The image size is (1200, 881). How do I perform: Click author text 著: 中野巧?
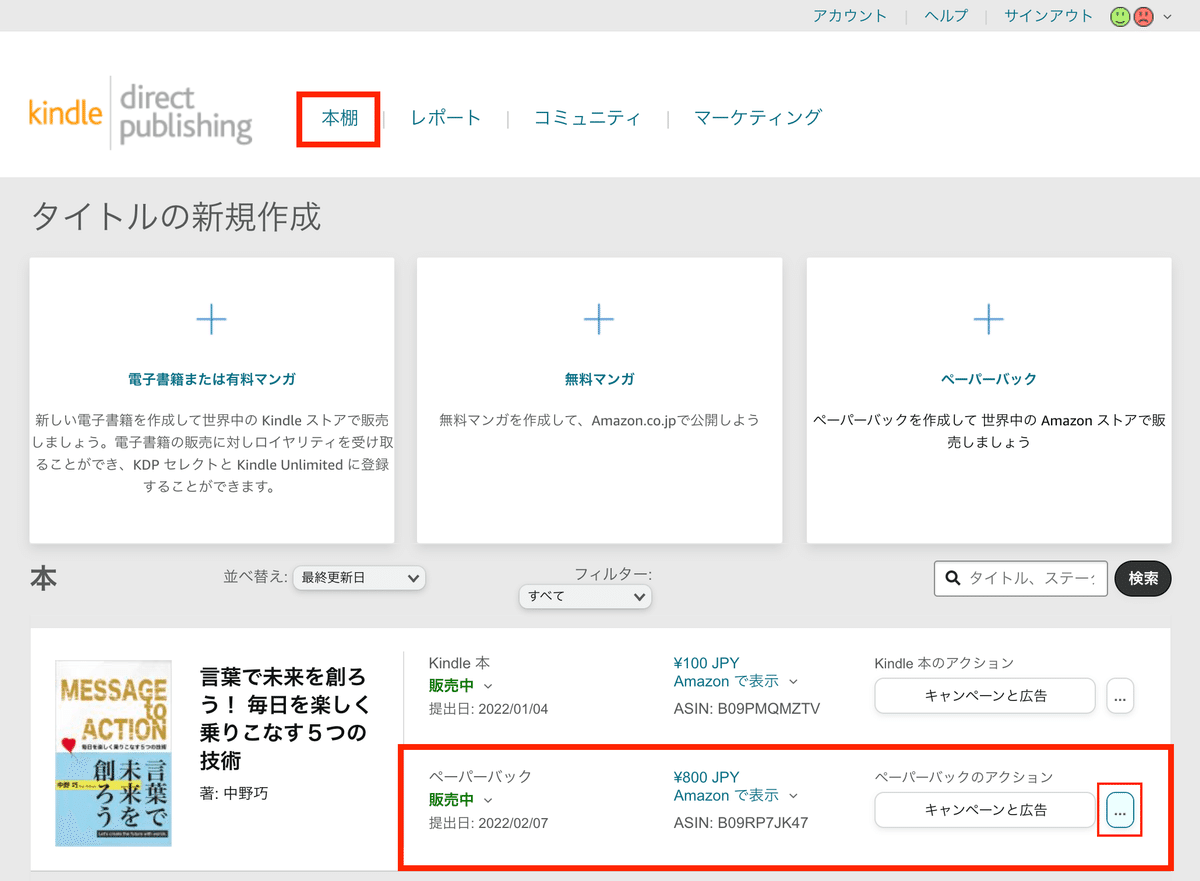pos(234,794)
